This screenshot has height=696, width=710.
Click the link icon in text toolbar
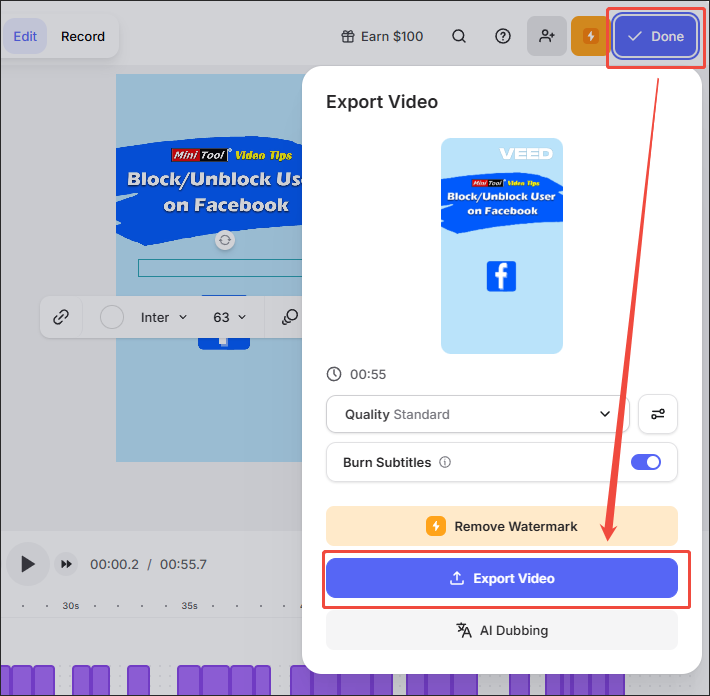coord(61,317)
